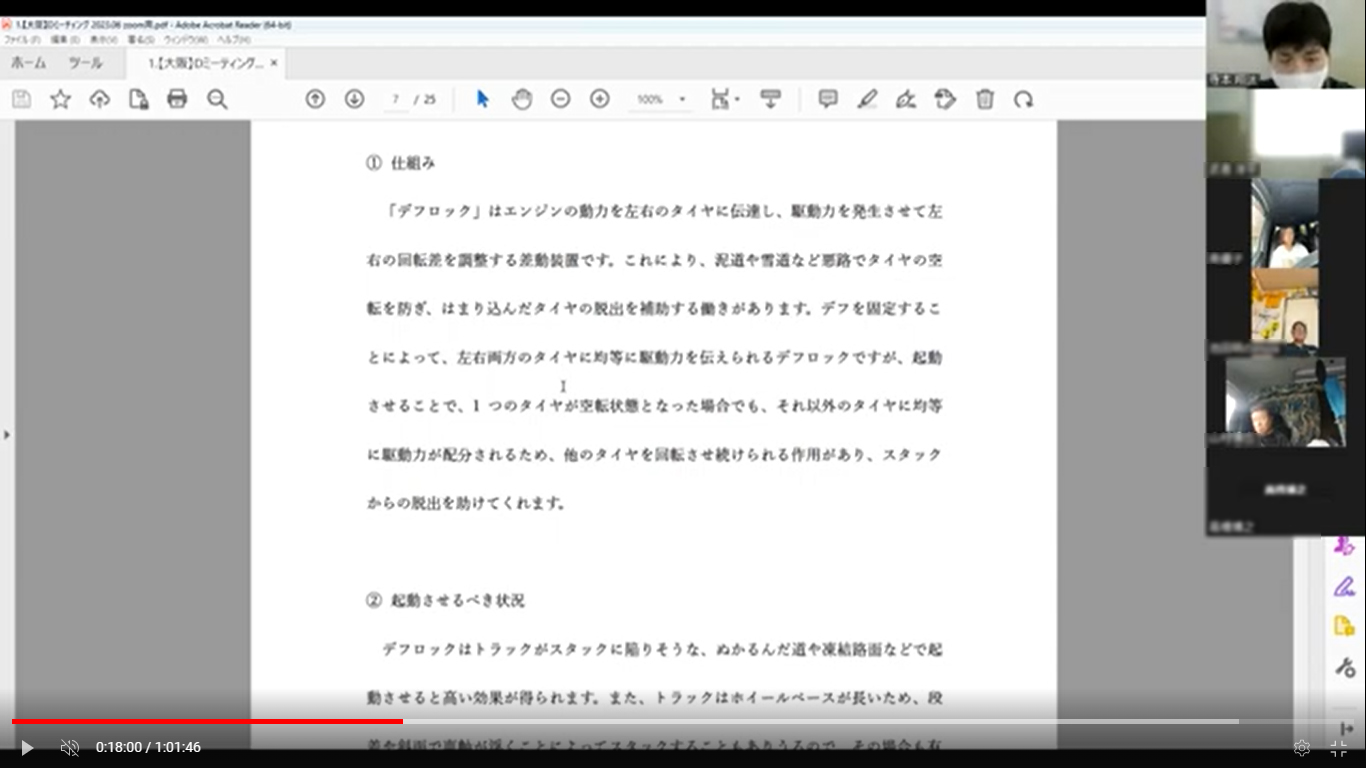Image resolution: width=1366 pixels, height=768 pixels.
Task: Open the ファイル menu
Action: click(x=22, y=40)
